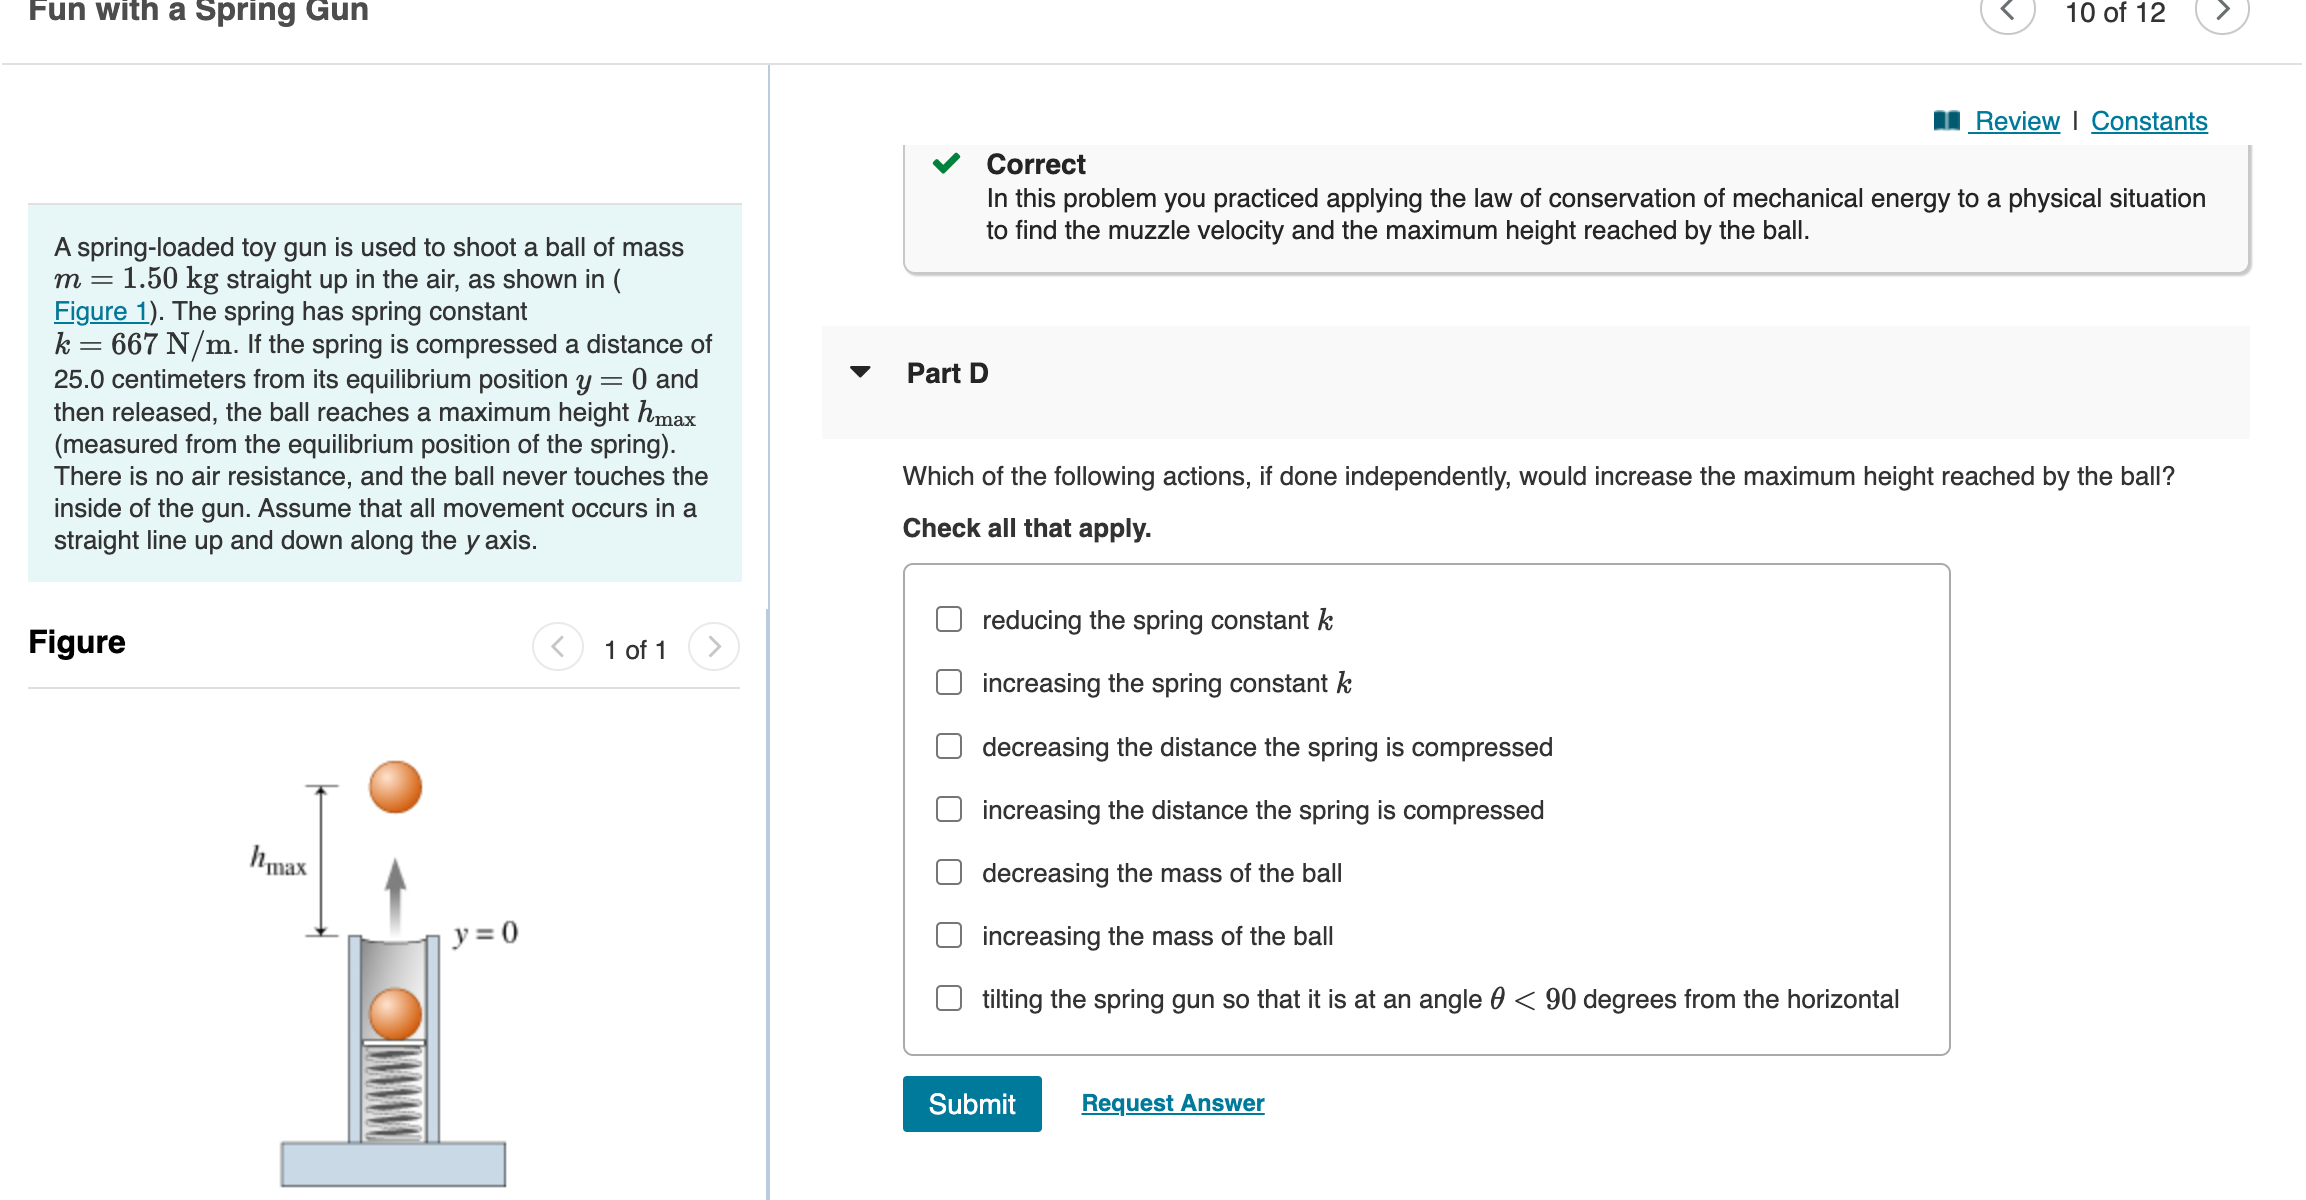Screen dimensions: 2306x1200
Task: Check reducing the spring constant k
Action: tap(947, 619)
